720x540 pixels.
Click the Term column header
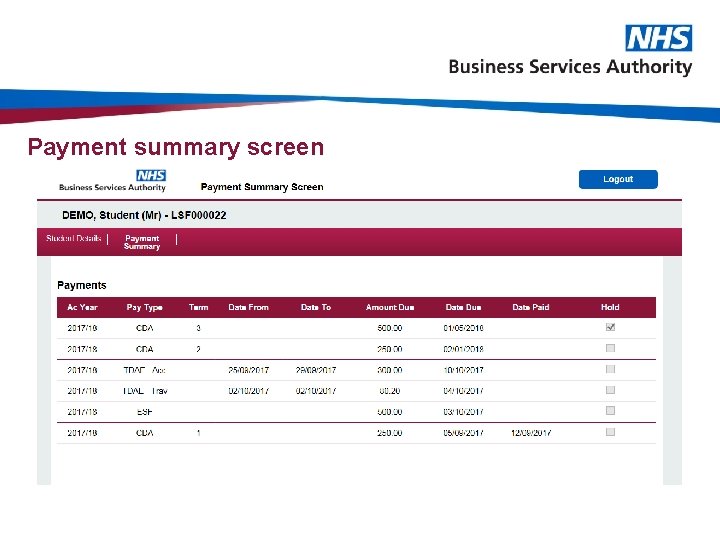[198, 307]
